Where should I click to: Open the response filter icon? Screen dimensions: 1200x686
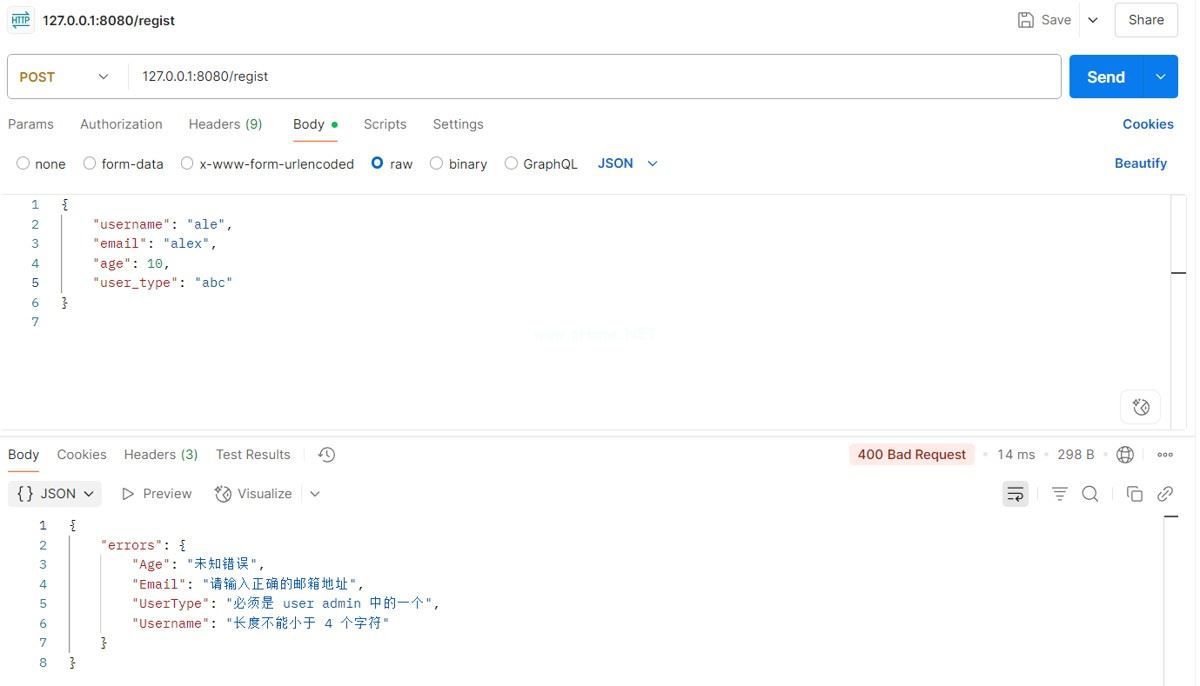click(x=1060, y=494)
